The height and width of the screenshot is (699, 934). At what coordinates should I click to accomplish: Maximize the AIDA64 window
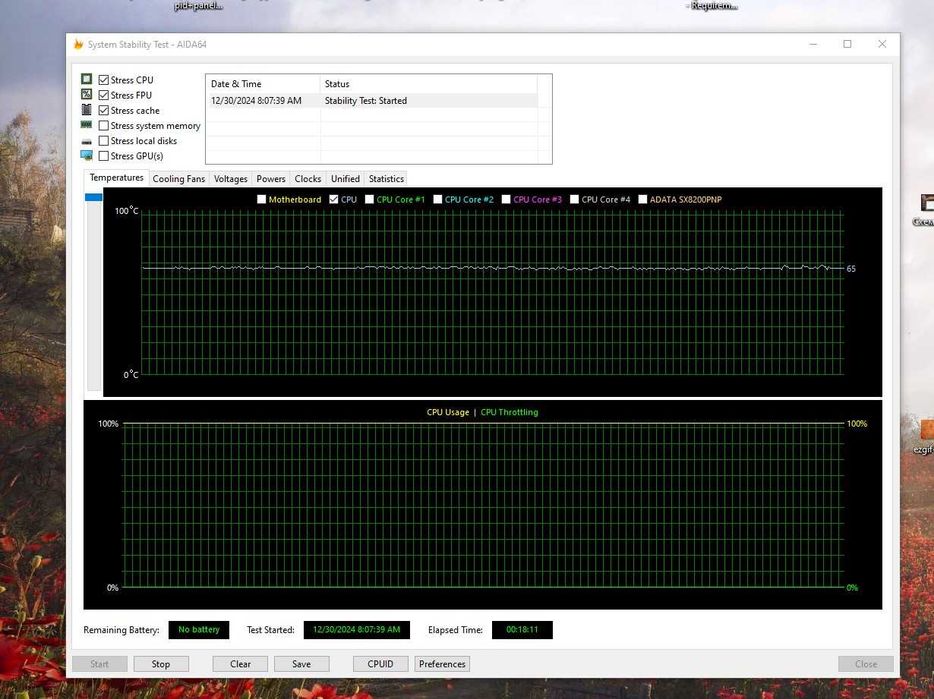coord(848,44)
